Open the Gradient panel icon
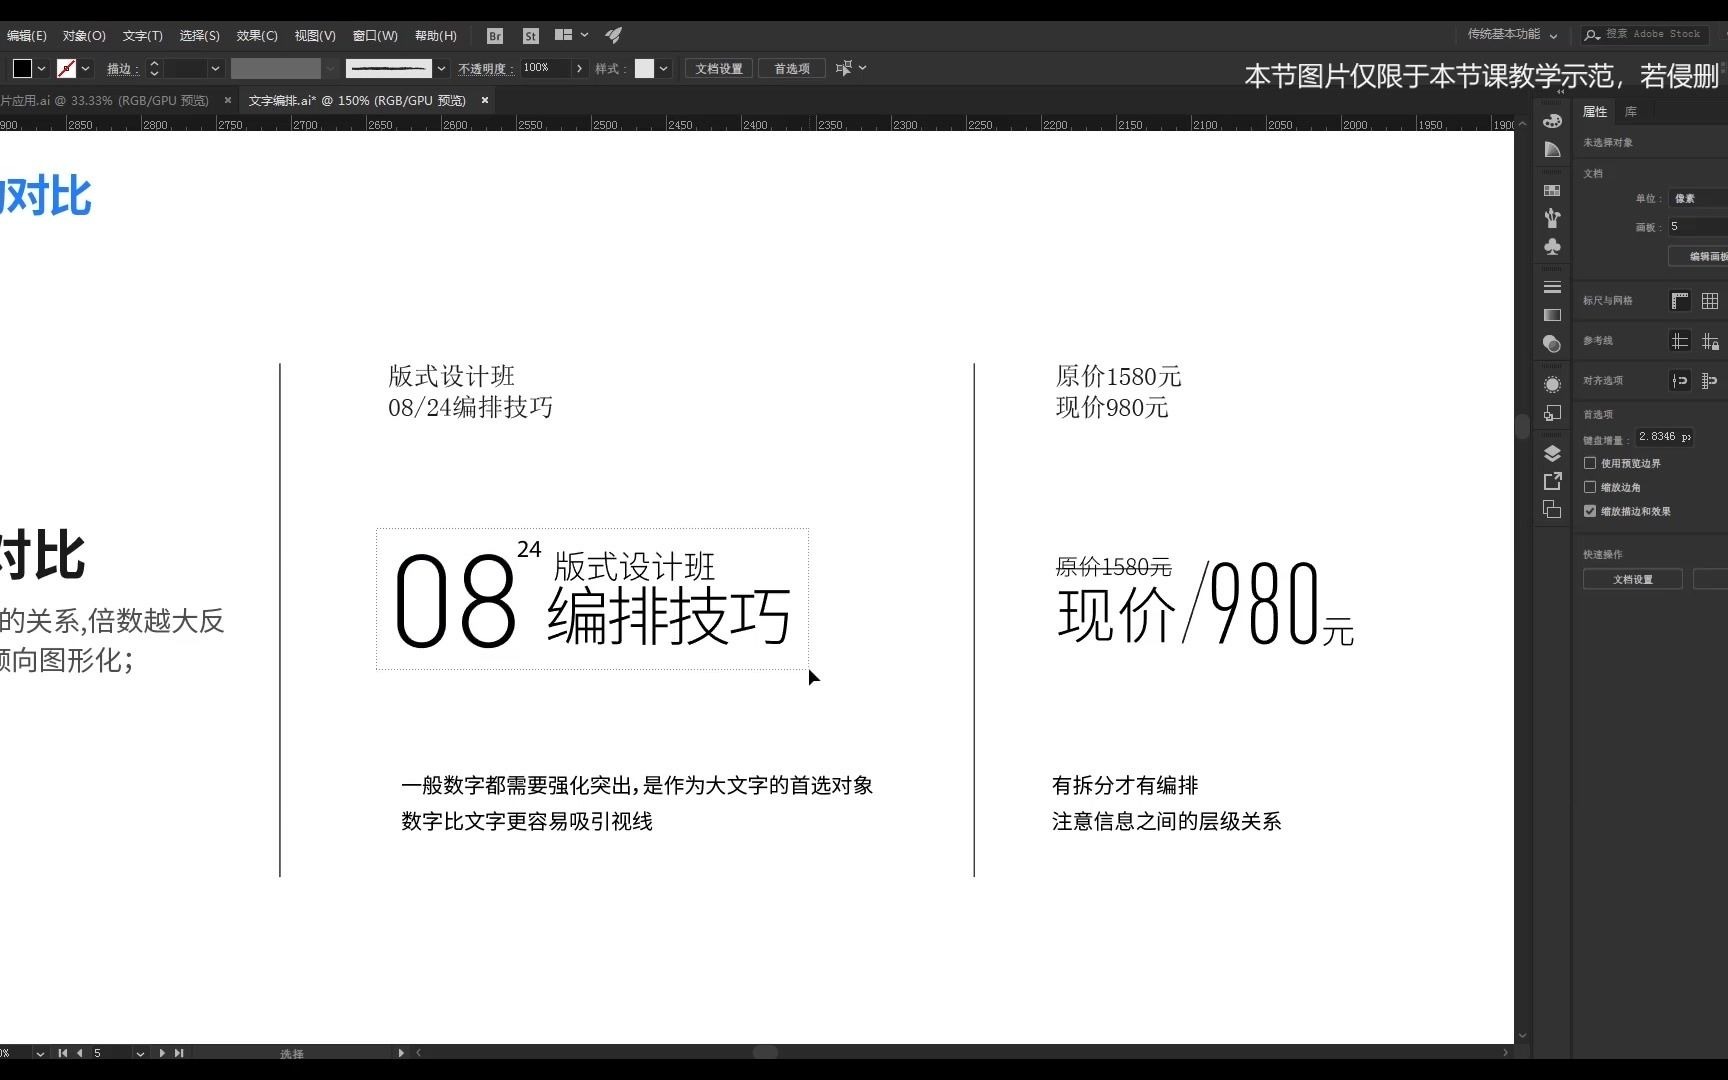 point(1552,315)
